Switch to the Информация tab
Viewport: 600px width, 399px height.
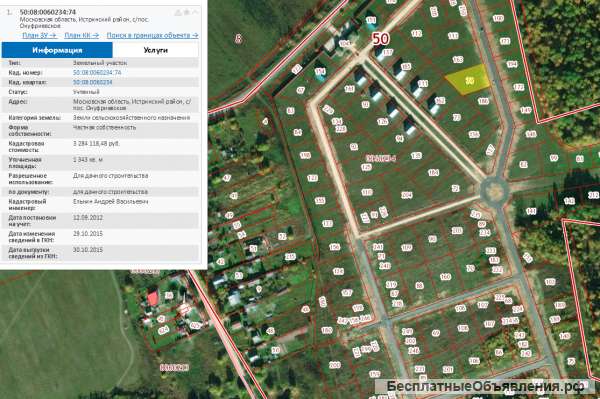point(57,50)
